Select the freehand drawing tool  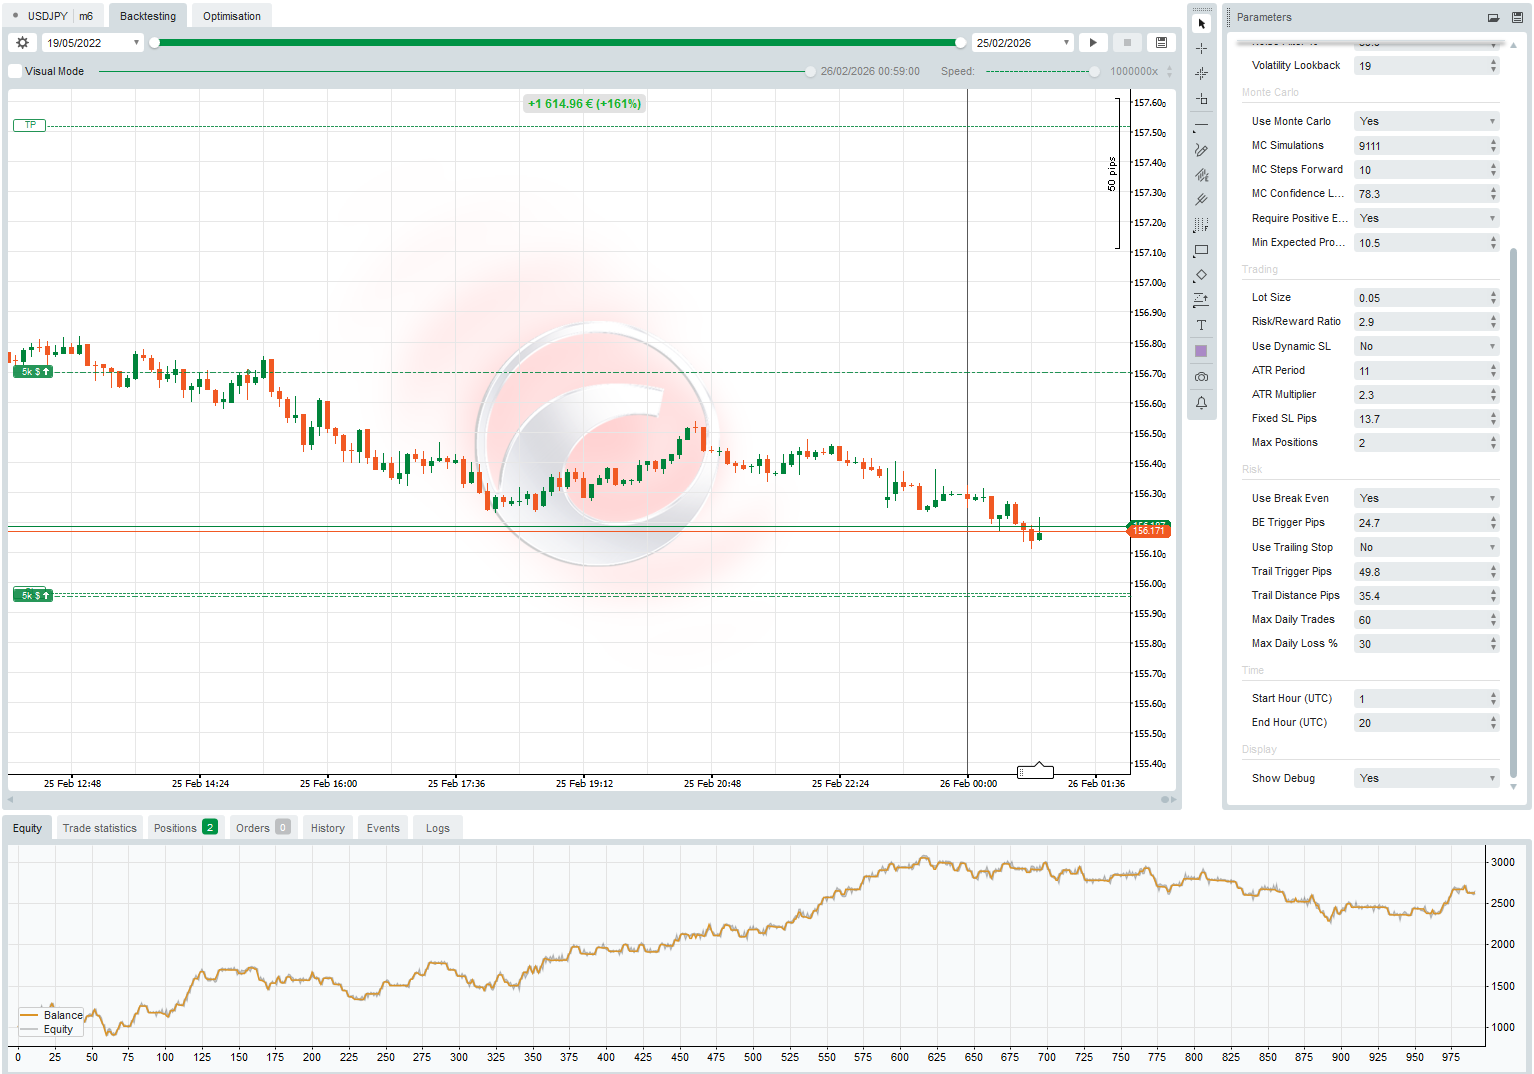pyautogui.click(x=1202, y=150)
